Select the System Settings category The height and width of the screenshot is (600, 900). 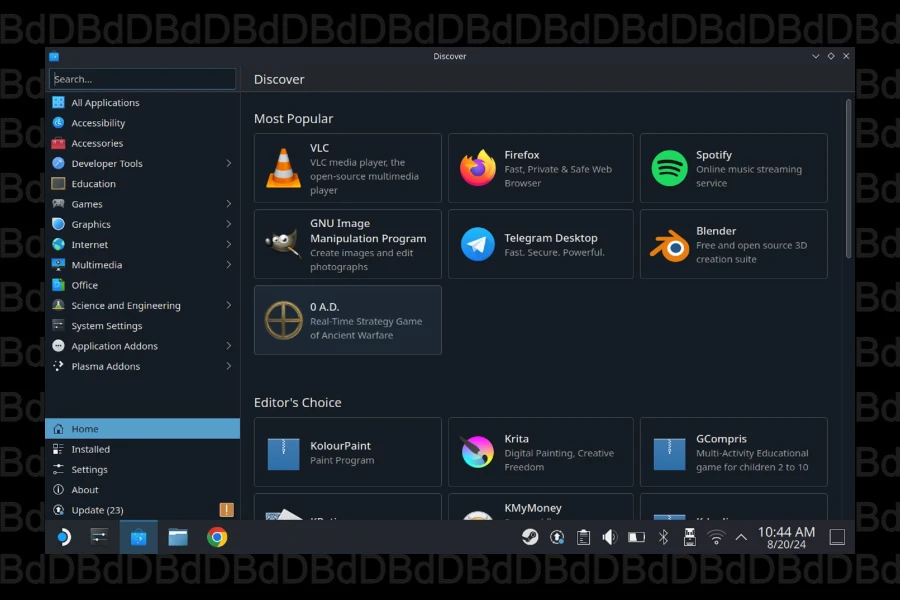point(142,326)
